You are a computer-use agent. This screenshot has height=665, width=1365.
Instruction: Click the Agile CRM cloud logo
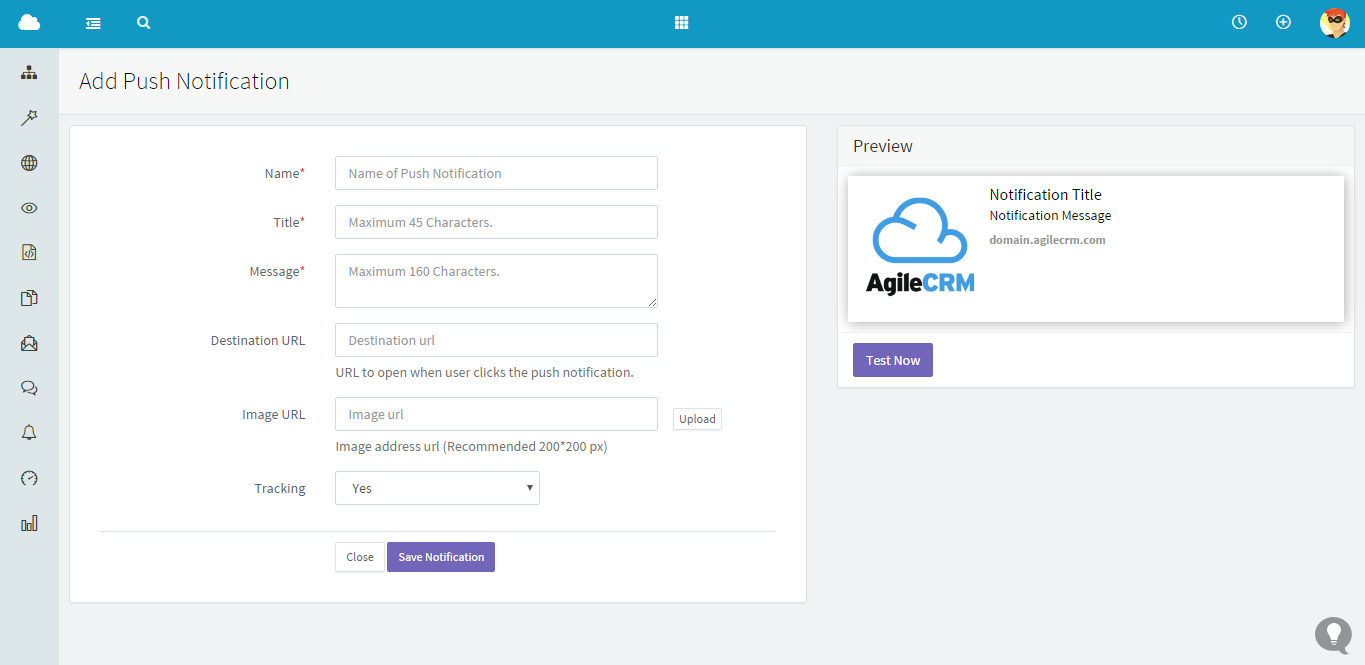pos(29,22)
